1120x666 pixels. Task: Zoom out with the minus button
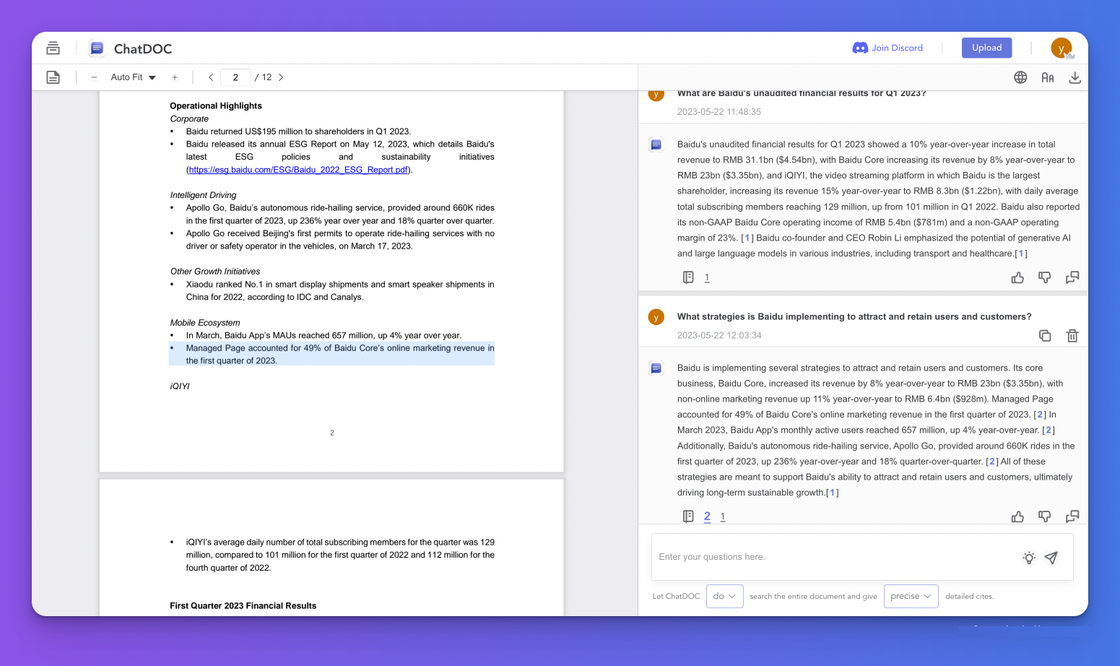[x=94, y=77]
